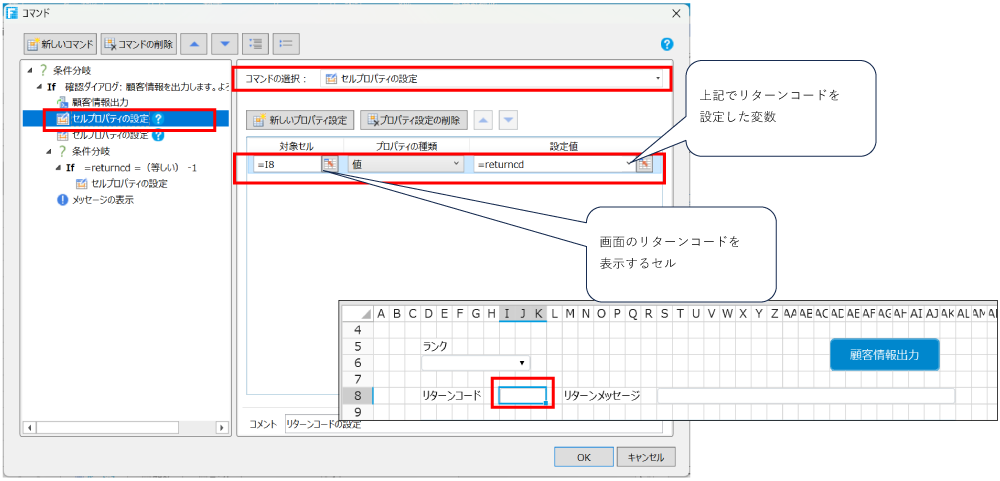
Task: Click the down arrow beside プロパティ設定の削除
Action: [x=509, y=119]
